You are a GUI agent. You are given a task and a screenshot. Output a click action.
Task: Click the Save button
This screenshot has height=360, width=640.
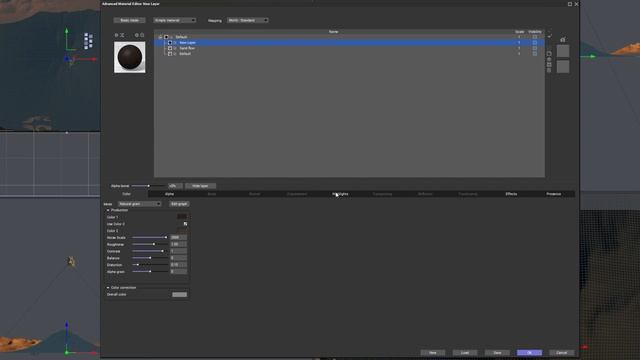point(497,353)
